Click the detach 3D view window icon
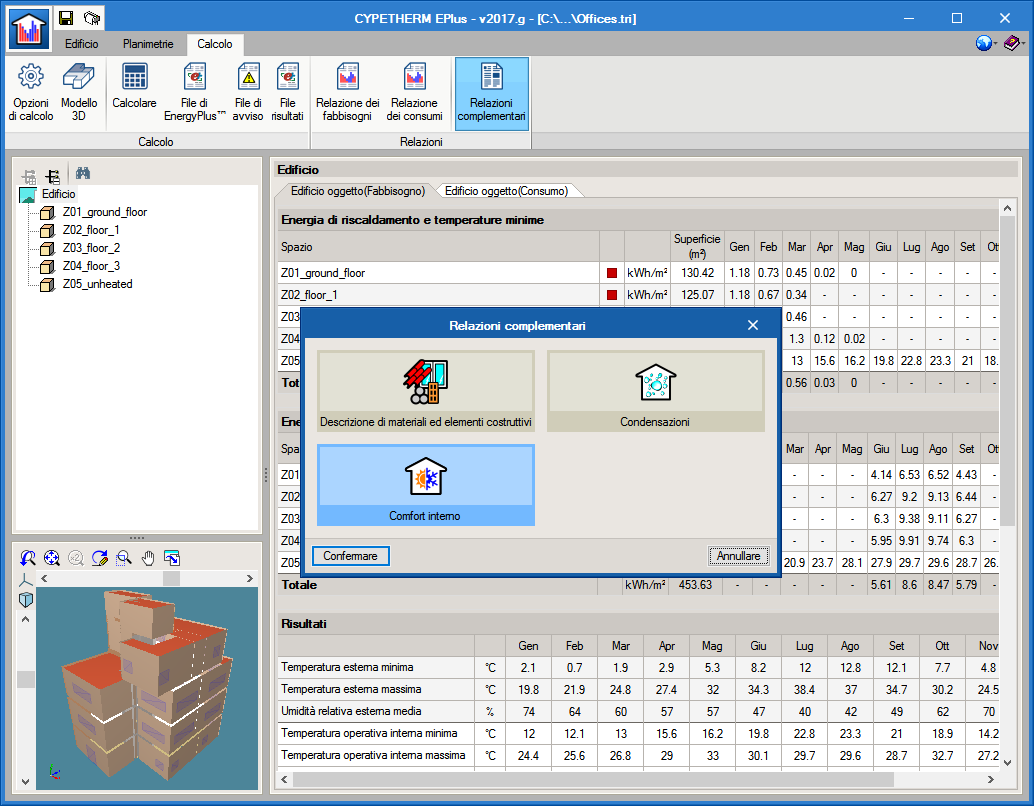This screenshot has width=1034, height=806. pyautogui.click(x=171, y=558)
